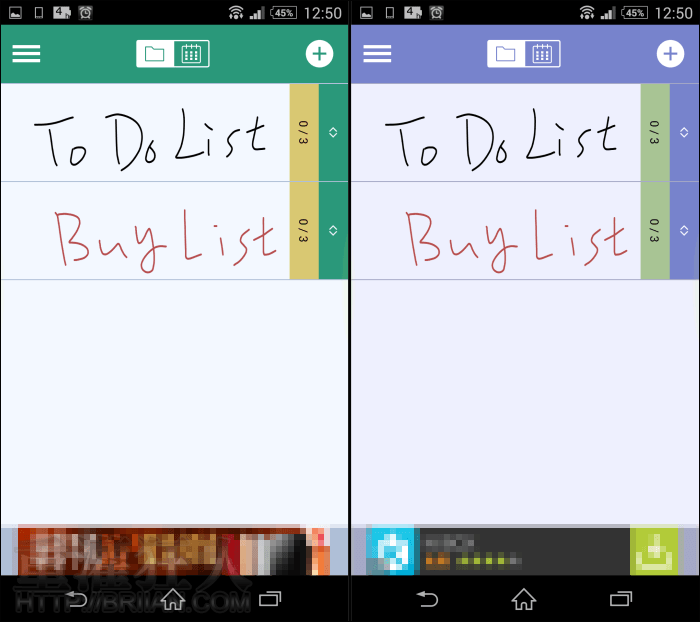Switch to folder view in green header
700x622 pixels.
[x=155, y=54]
